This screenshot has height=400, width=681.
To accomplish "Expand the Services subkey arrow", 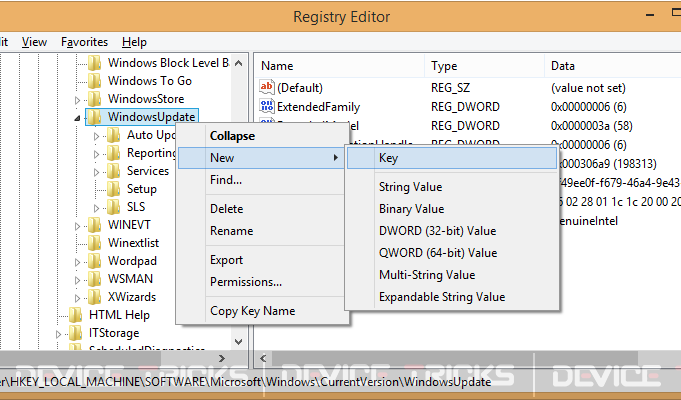I will (96, 172).
